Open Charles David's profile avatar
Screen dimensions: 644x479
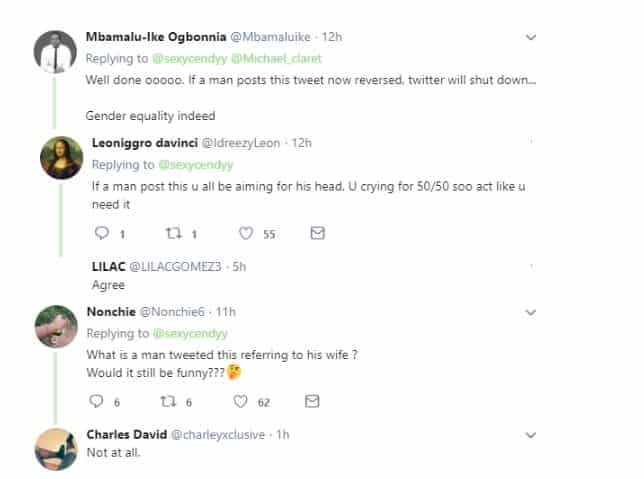click(x=56, y=449)
